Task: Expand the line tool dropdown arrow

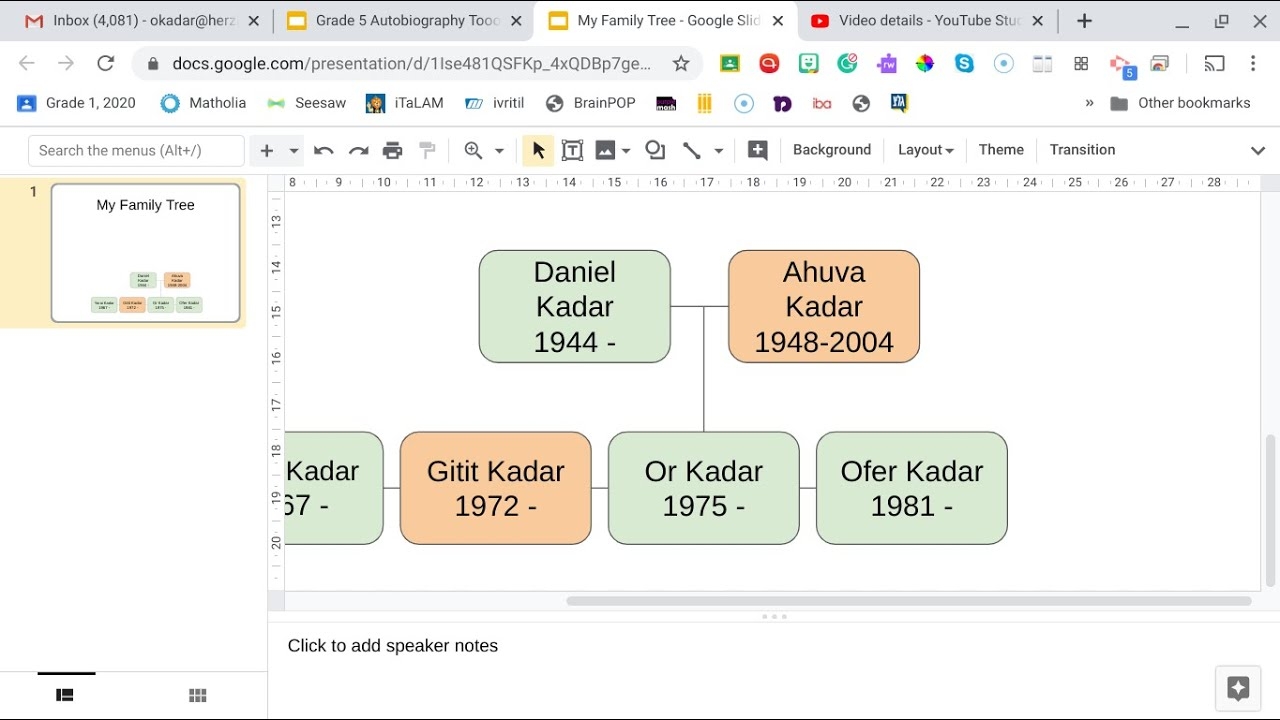Action: coord(718,151)
